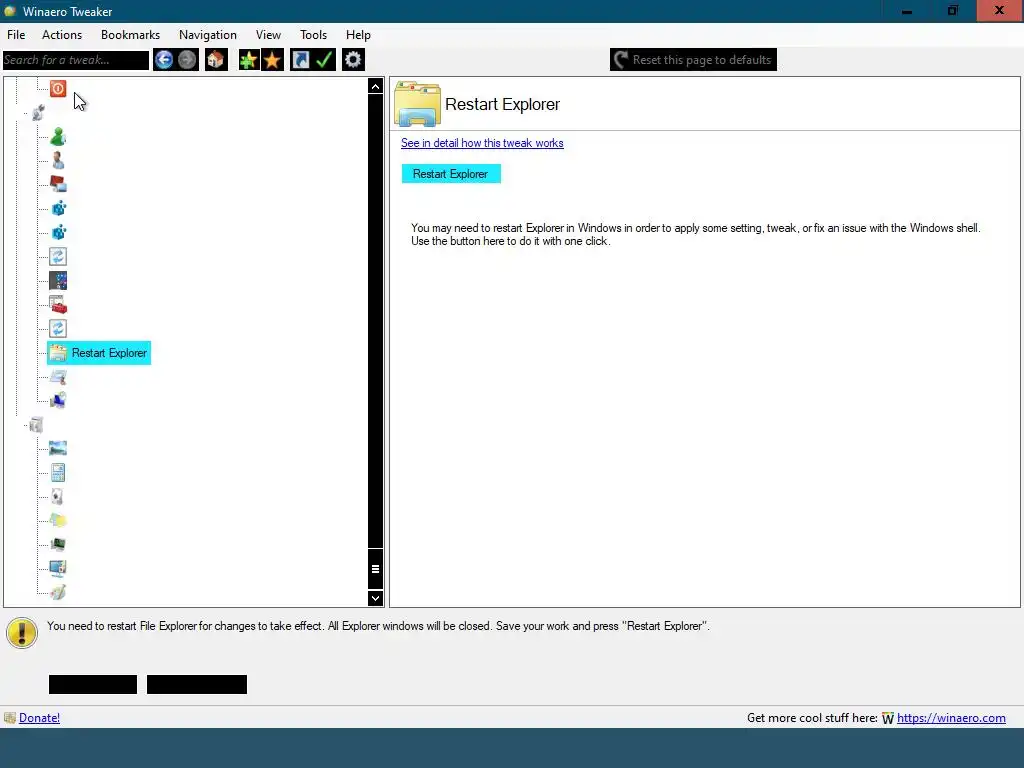Click the 'Restart Explorer' page heading

click(x=502, y=104)
